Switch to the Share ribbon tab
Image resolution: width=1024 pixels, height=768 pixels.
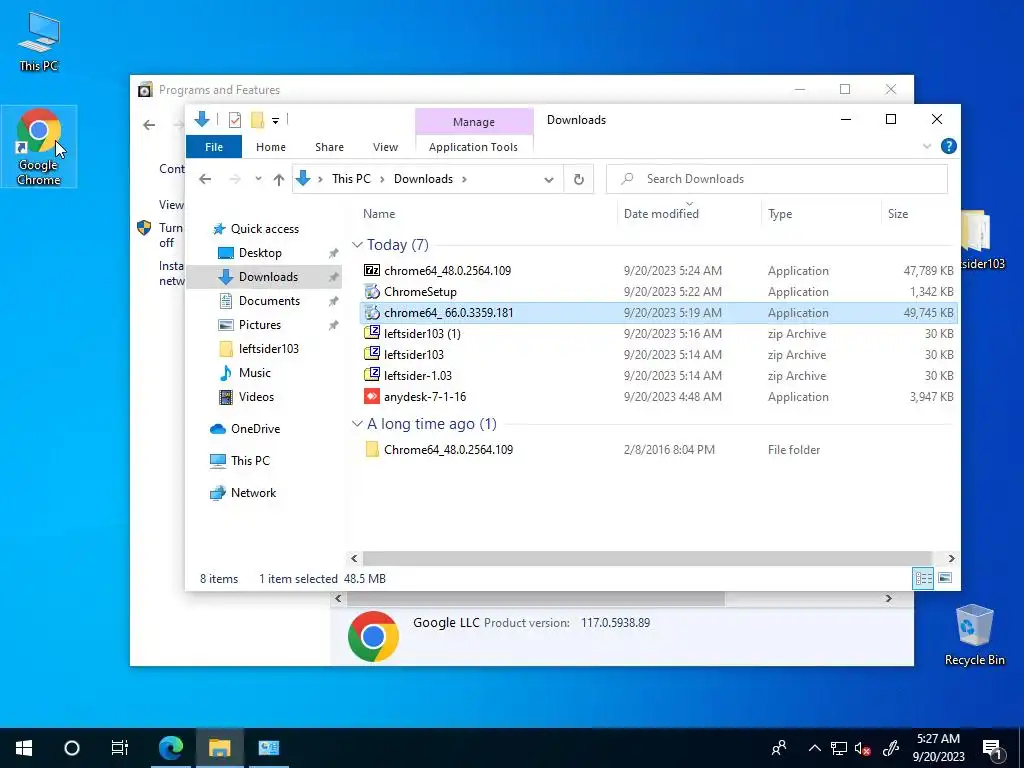pos(329,147)
